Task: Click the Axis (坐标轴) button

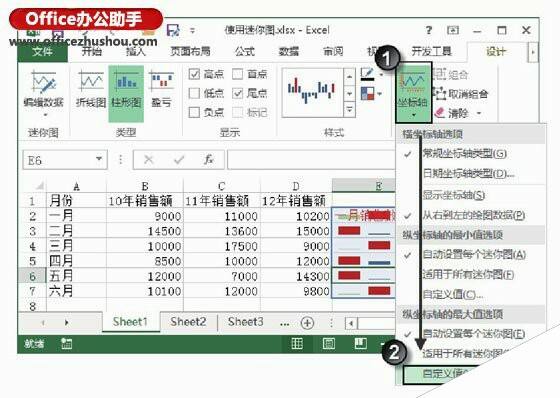Action: pyautogui.click(x=413, y=94)
